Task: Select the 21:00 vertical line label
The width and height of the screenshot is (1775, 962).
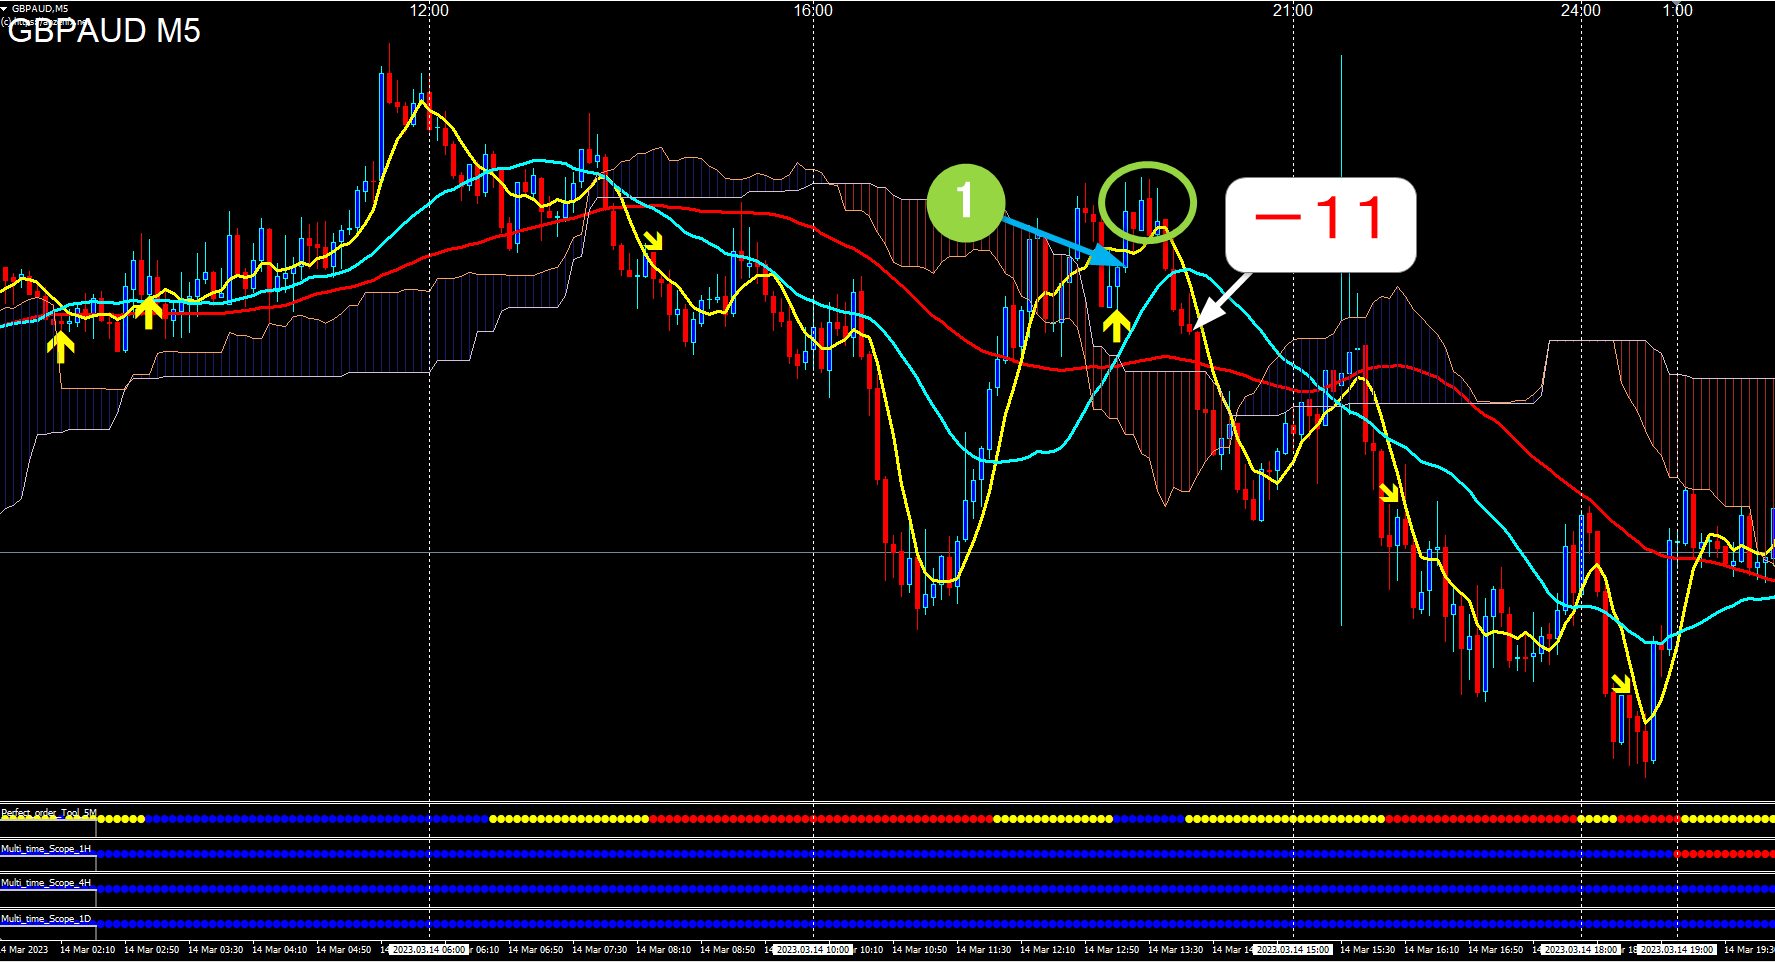Action: pyautogui.click(x=1293, y=10)
